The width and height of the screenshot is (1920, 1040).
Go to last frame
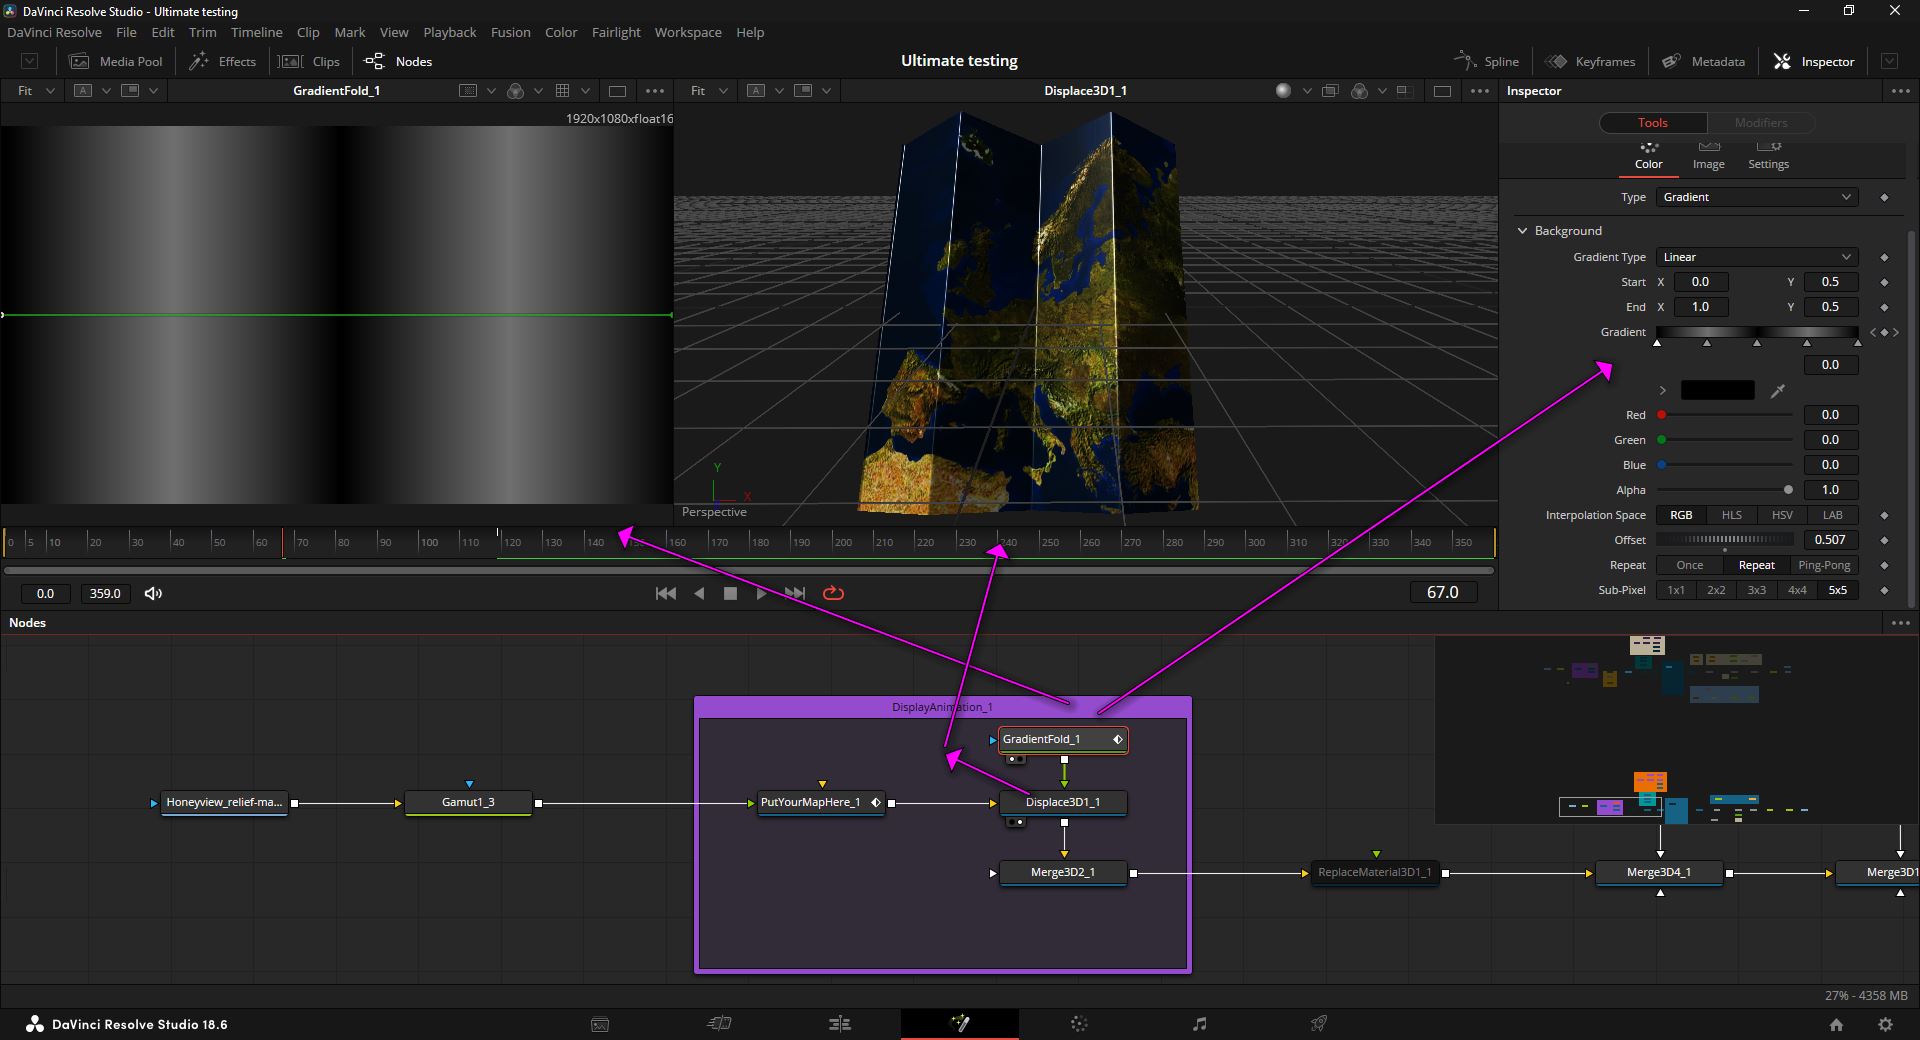pos(795,593)
